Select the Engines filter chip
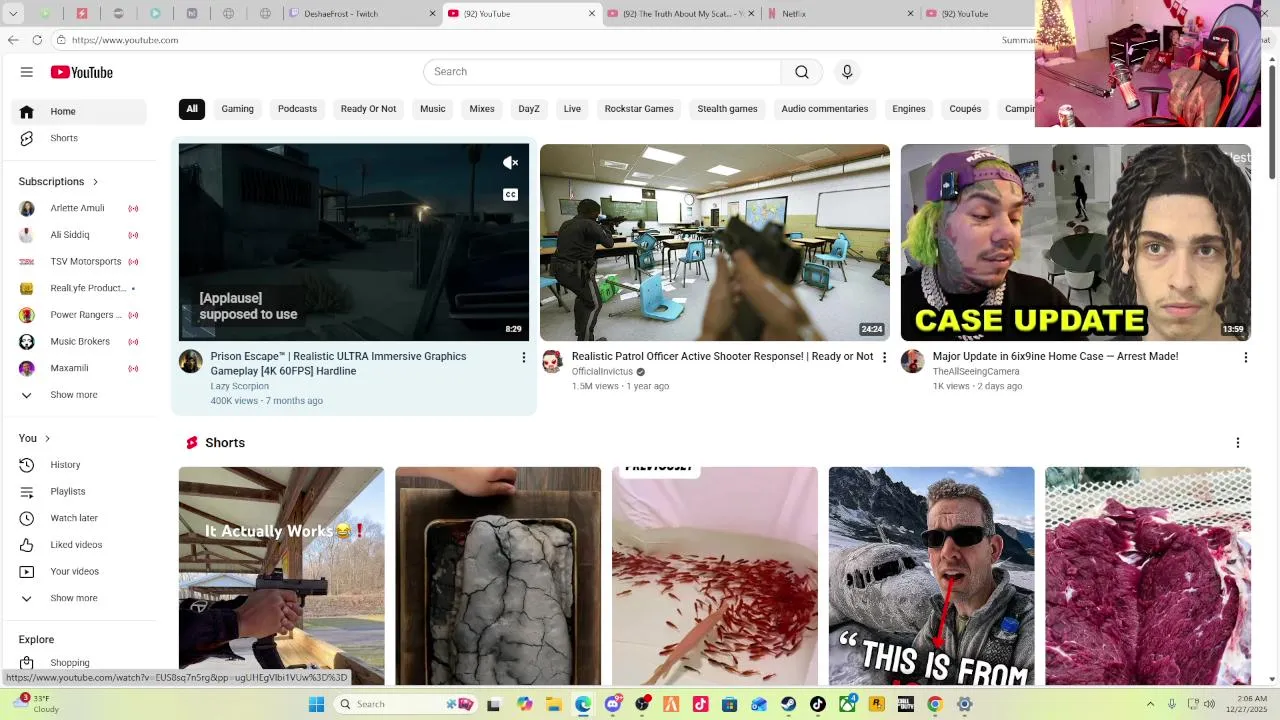The image size is (1280, 720). tap(909, 109)
